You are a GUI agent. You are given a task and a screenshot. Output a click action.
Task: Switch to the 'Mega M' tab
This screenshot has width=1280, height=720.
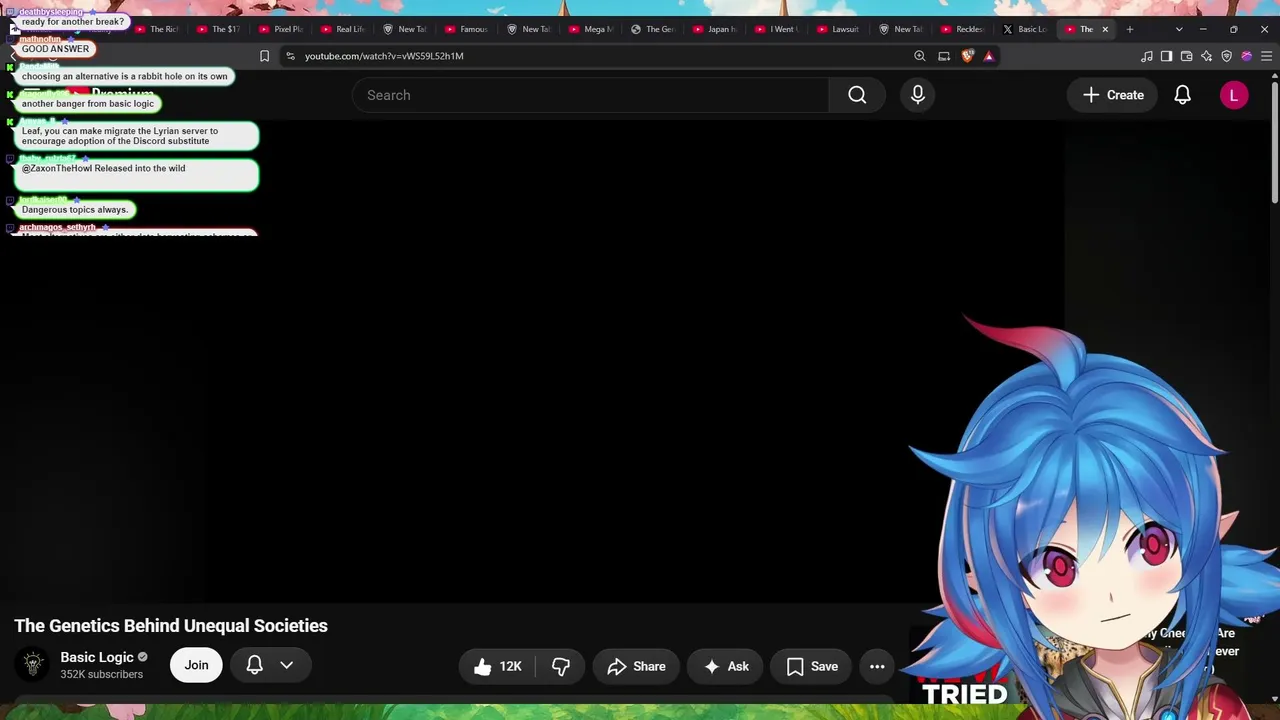pyautogui.click(x=589, y=29)
